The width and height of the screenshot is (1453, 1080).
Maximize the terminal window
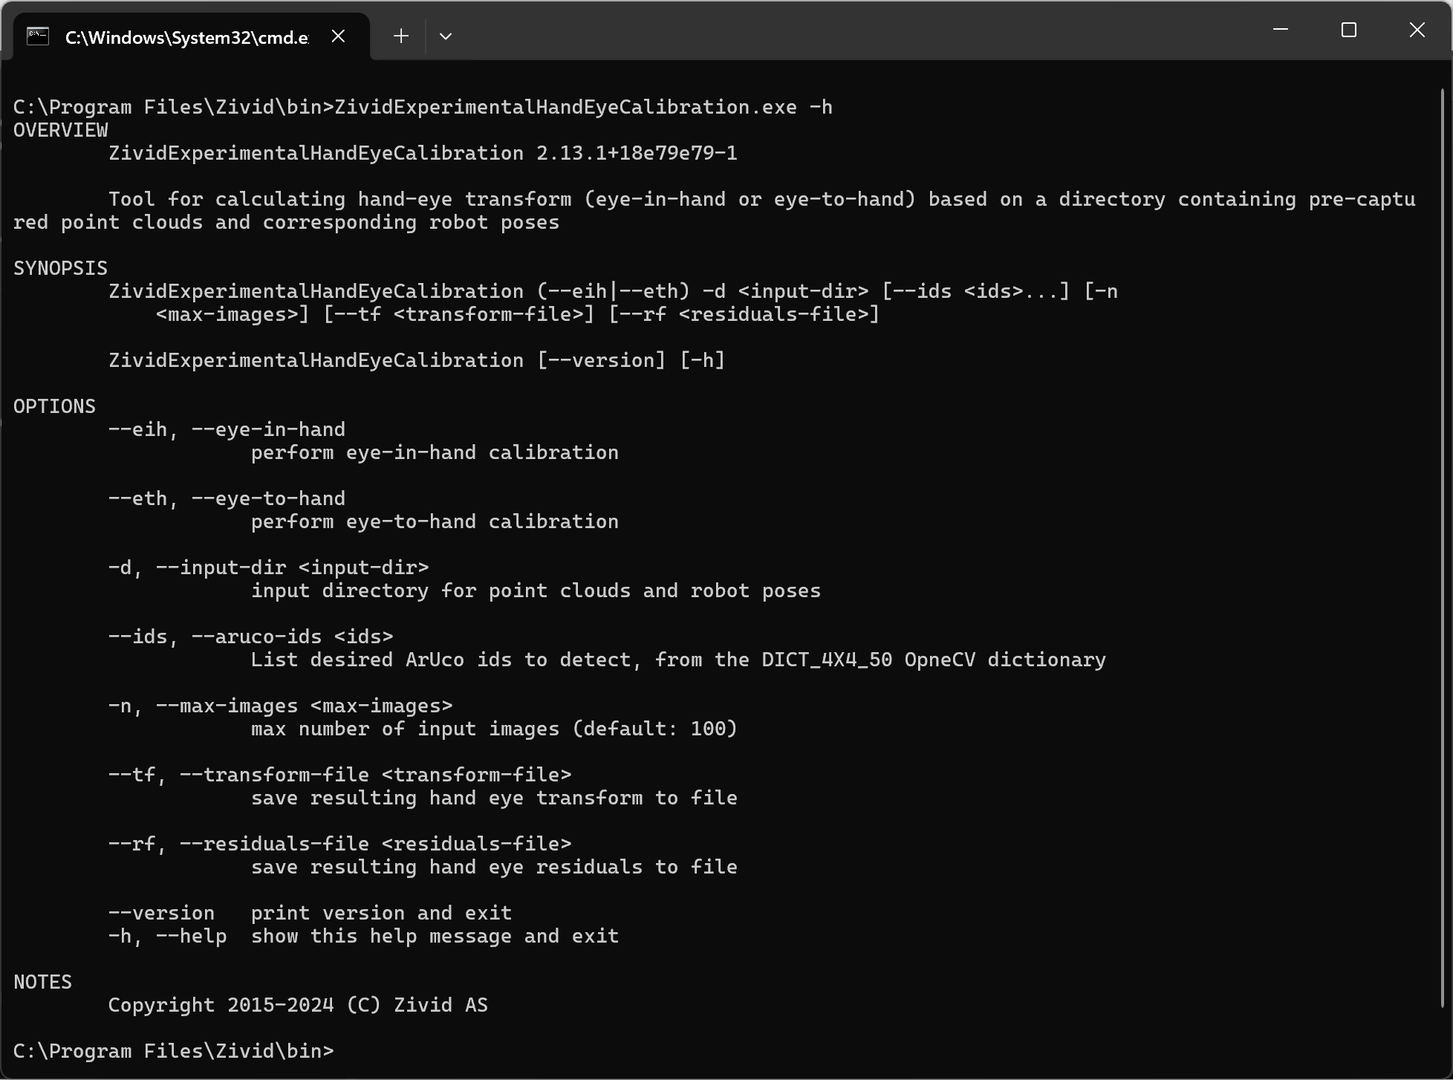1348,30
